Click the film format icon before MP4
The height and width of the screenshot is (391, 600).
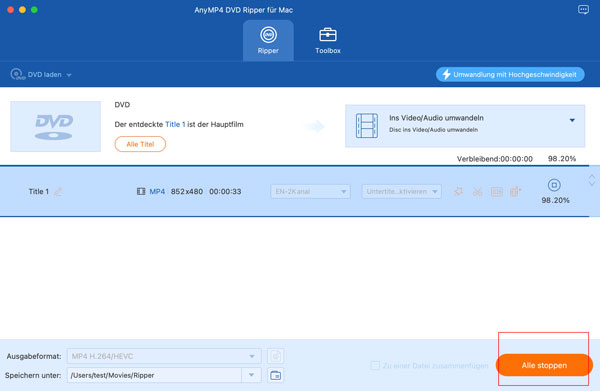coord(141,191)
